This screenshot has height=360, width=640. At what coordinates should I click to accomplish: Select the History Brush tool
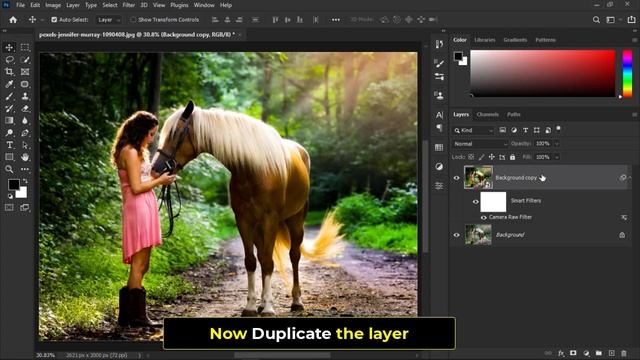[x=9, y=109]
